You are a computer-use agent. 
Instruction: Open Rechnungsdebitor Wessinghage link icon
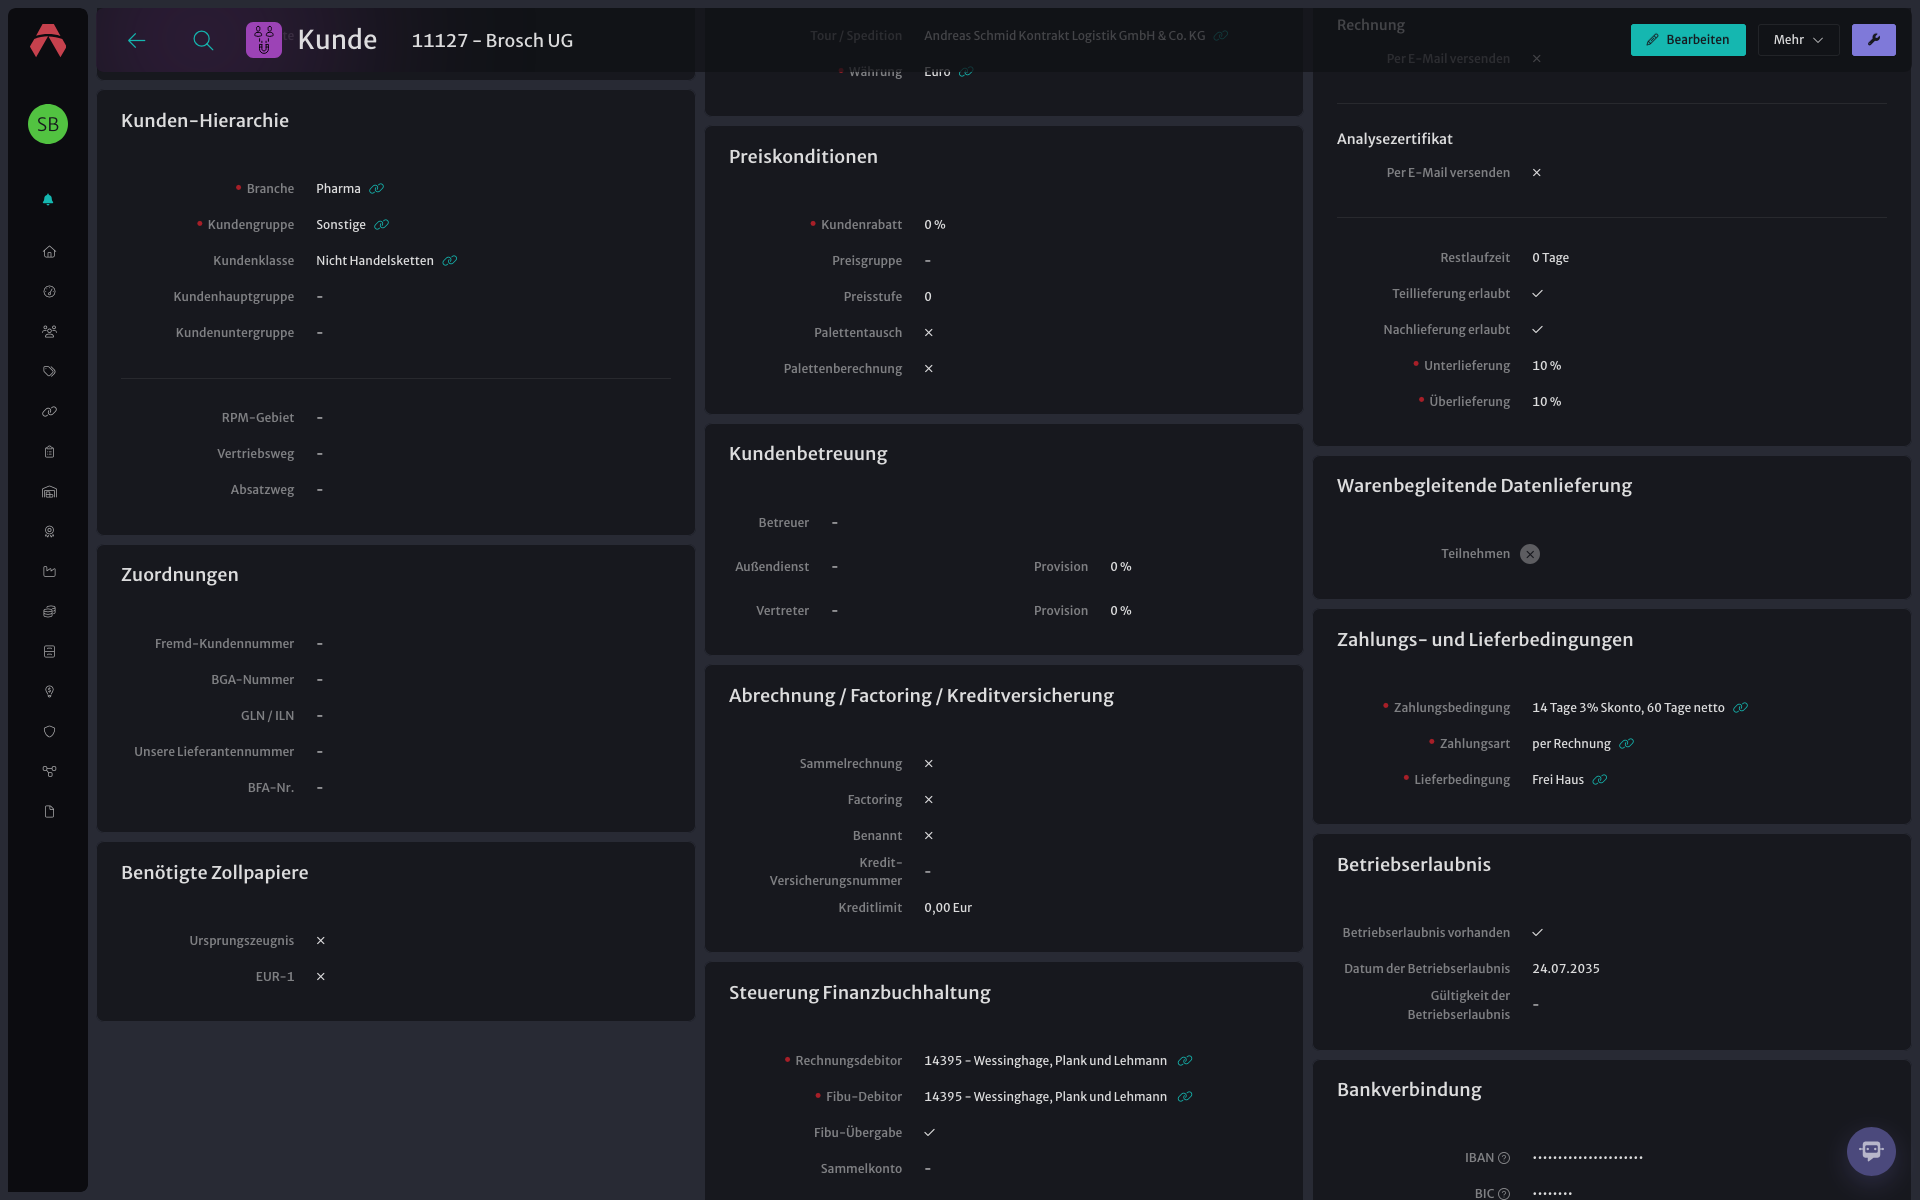coord(1185,1061)
